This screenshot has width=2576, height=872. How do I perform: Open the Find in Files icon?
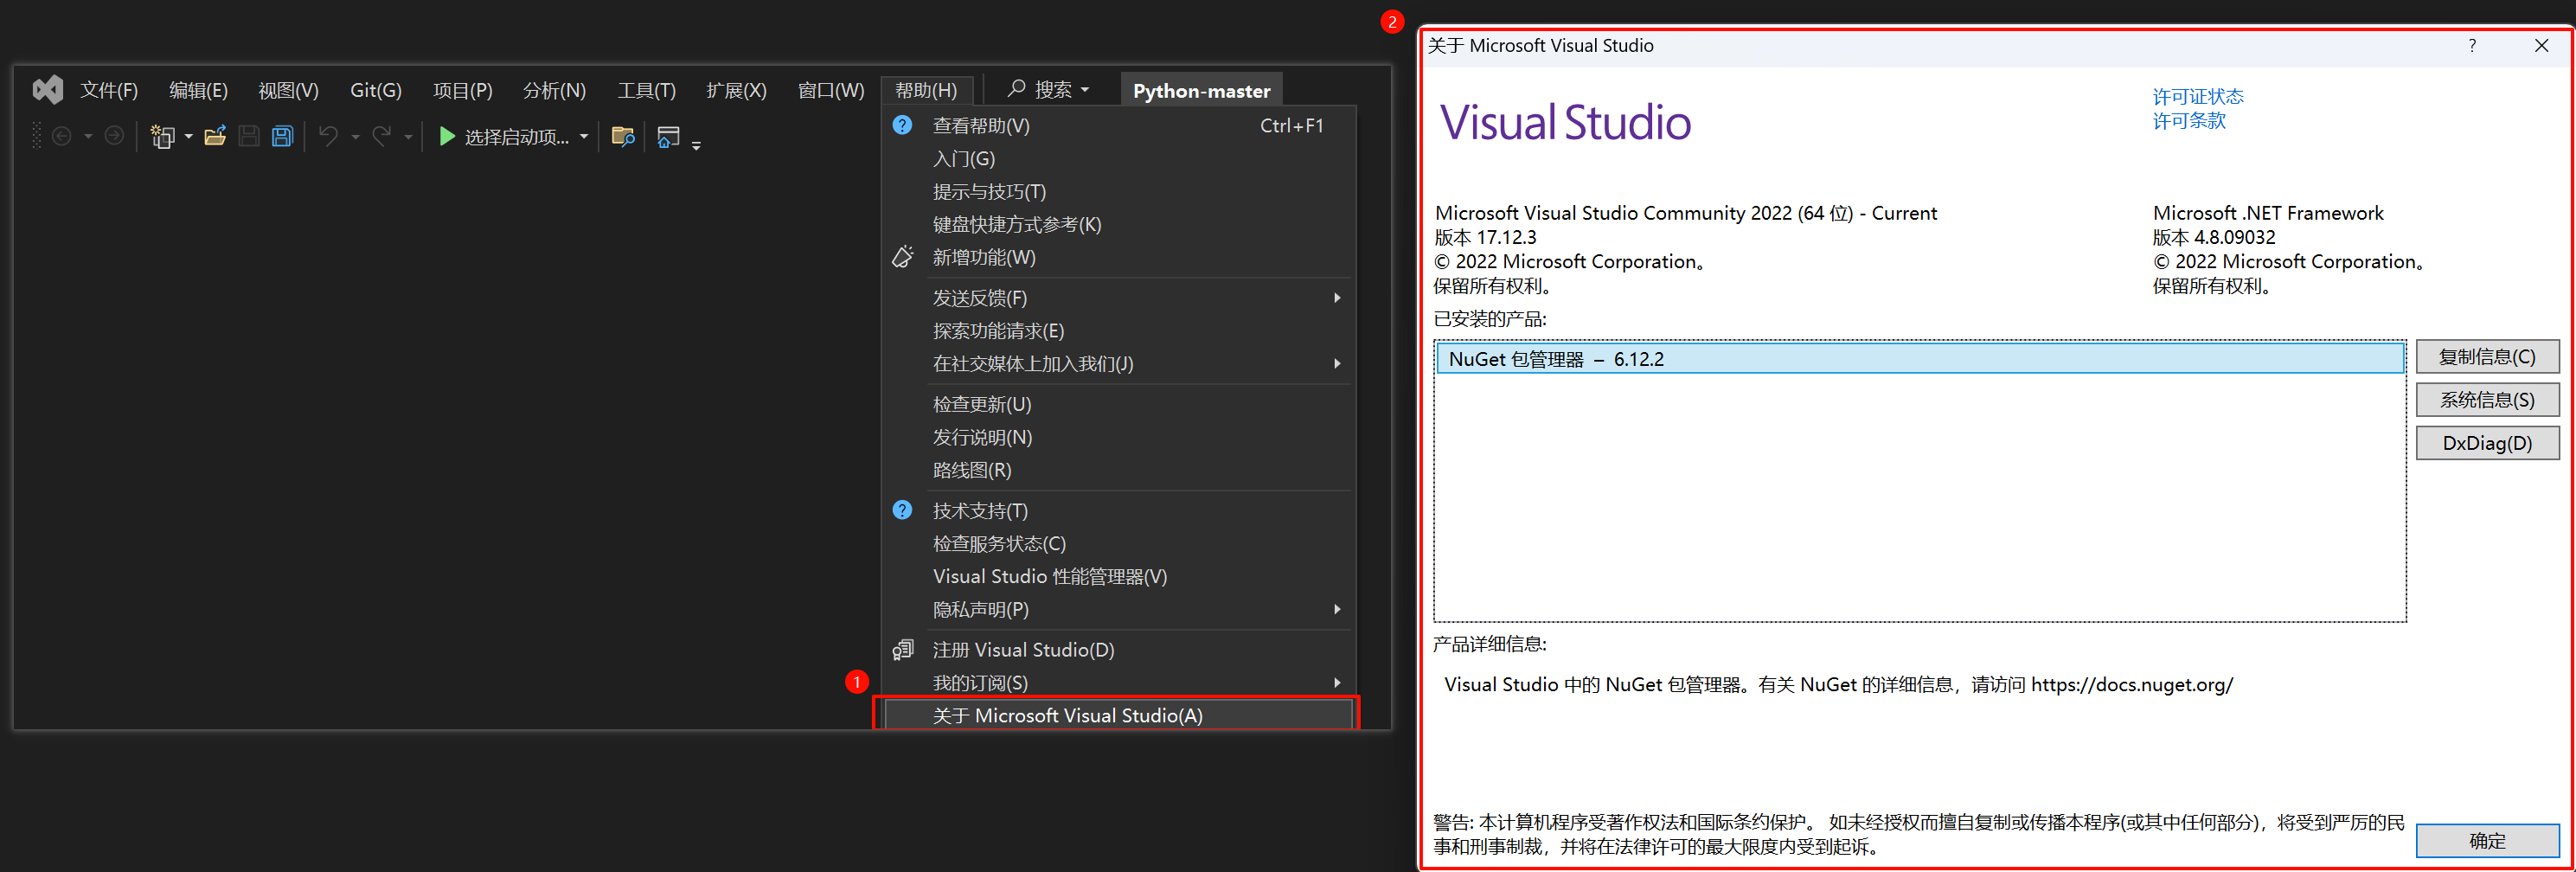[623, 136]
